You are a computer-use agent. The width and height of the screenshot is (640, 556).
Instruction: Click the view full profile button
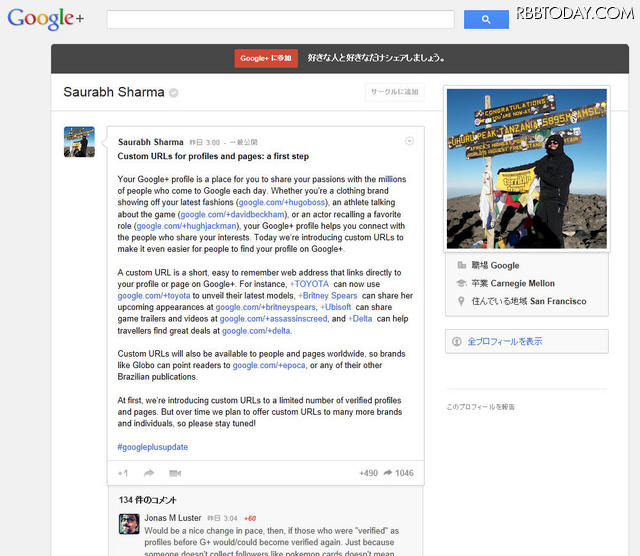coord(527,341)
